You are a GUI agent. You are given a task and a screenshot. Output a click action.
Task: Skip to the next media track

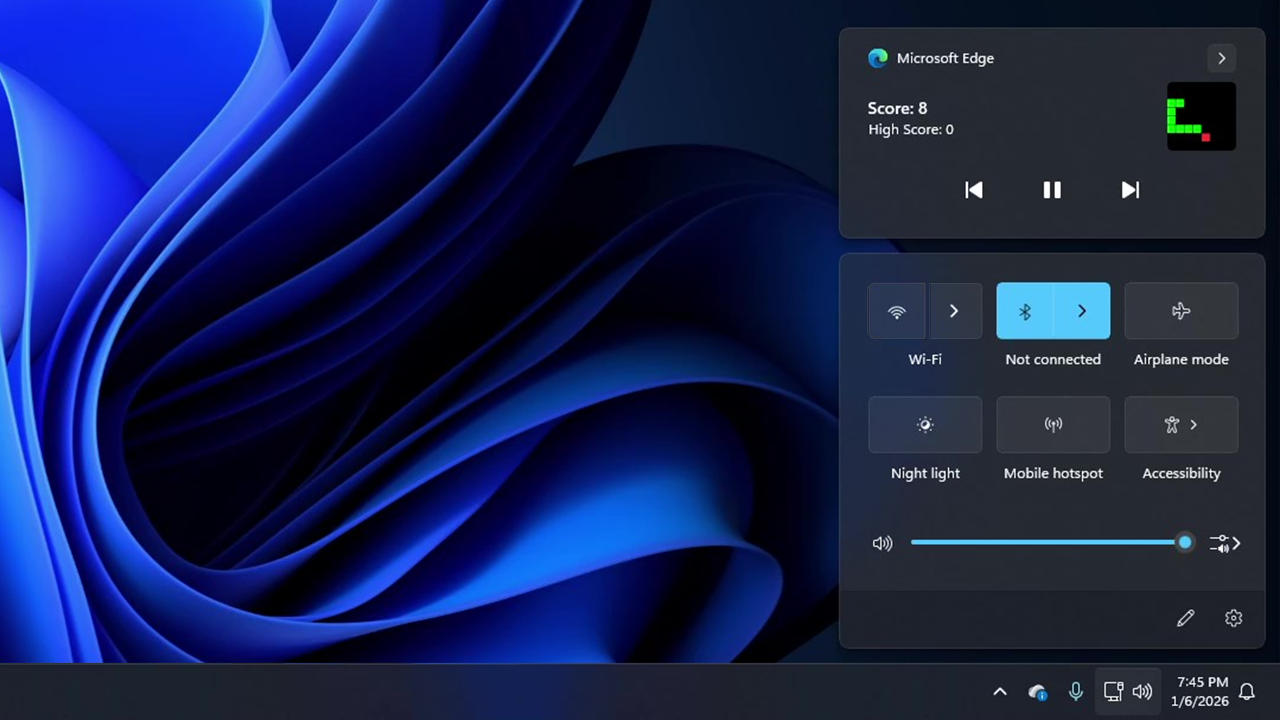coord(1130,190)
